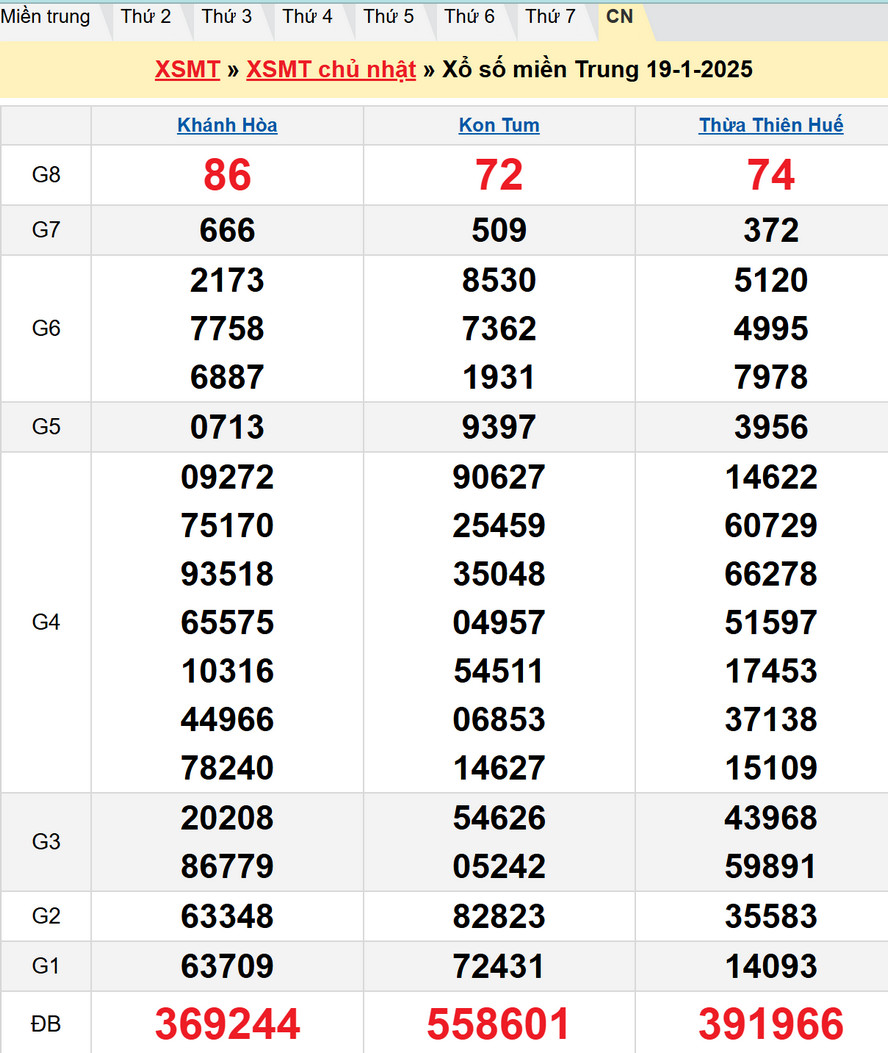Click the G4 row label

click(46, 622)
